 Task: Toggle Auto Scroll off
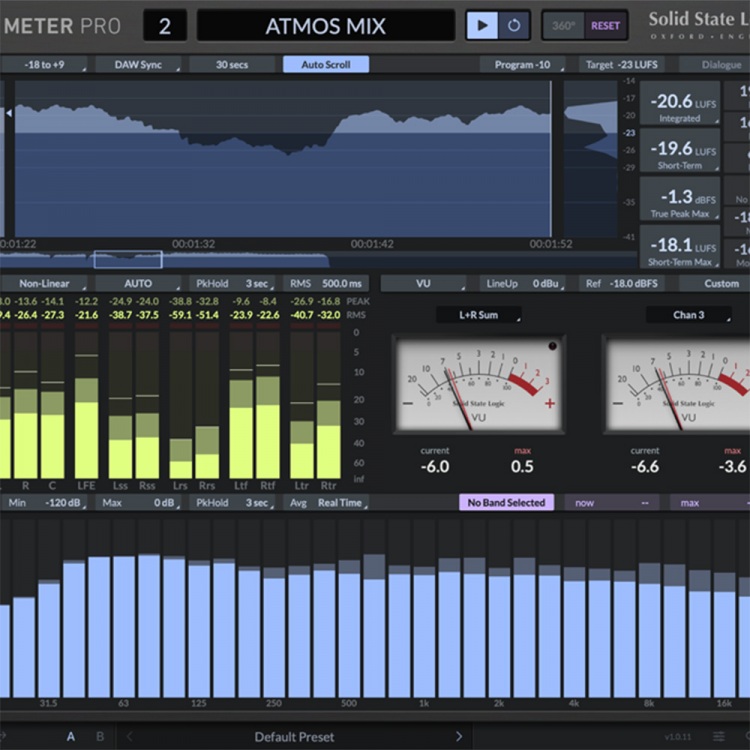[326, 65]
